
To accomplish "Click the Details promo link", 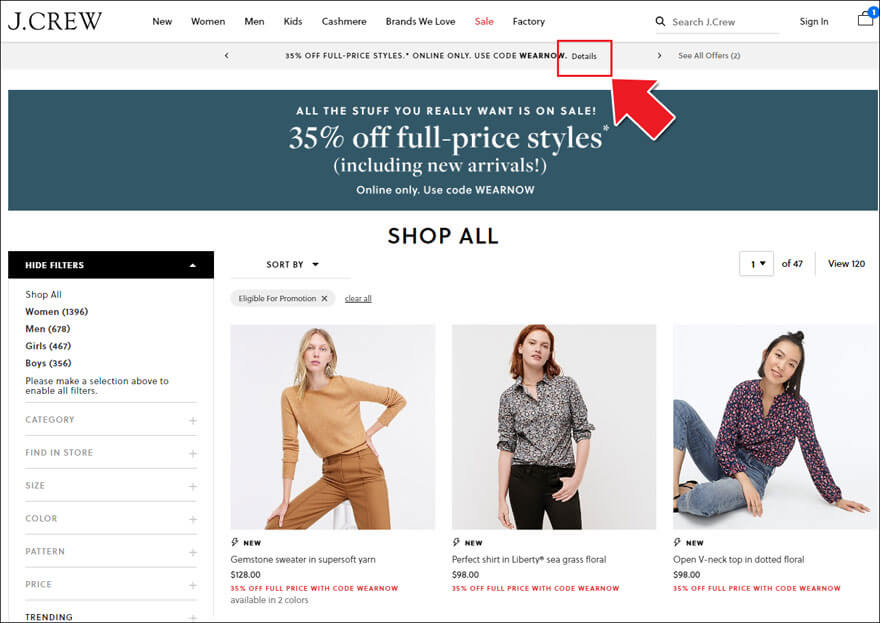I will (x=584, y=56).
